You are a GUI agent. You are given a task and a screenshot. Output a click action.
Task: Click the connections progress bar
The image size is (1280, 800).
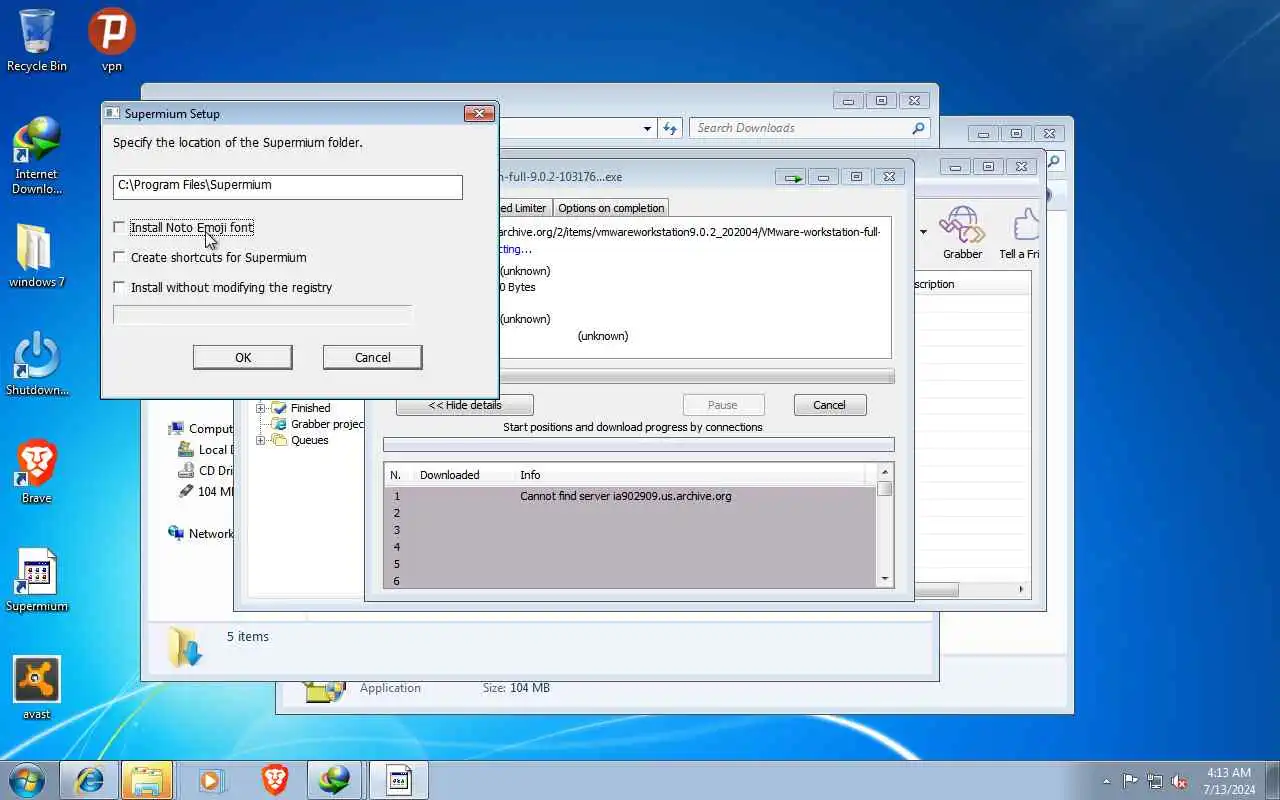639,445
